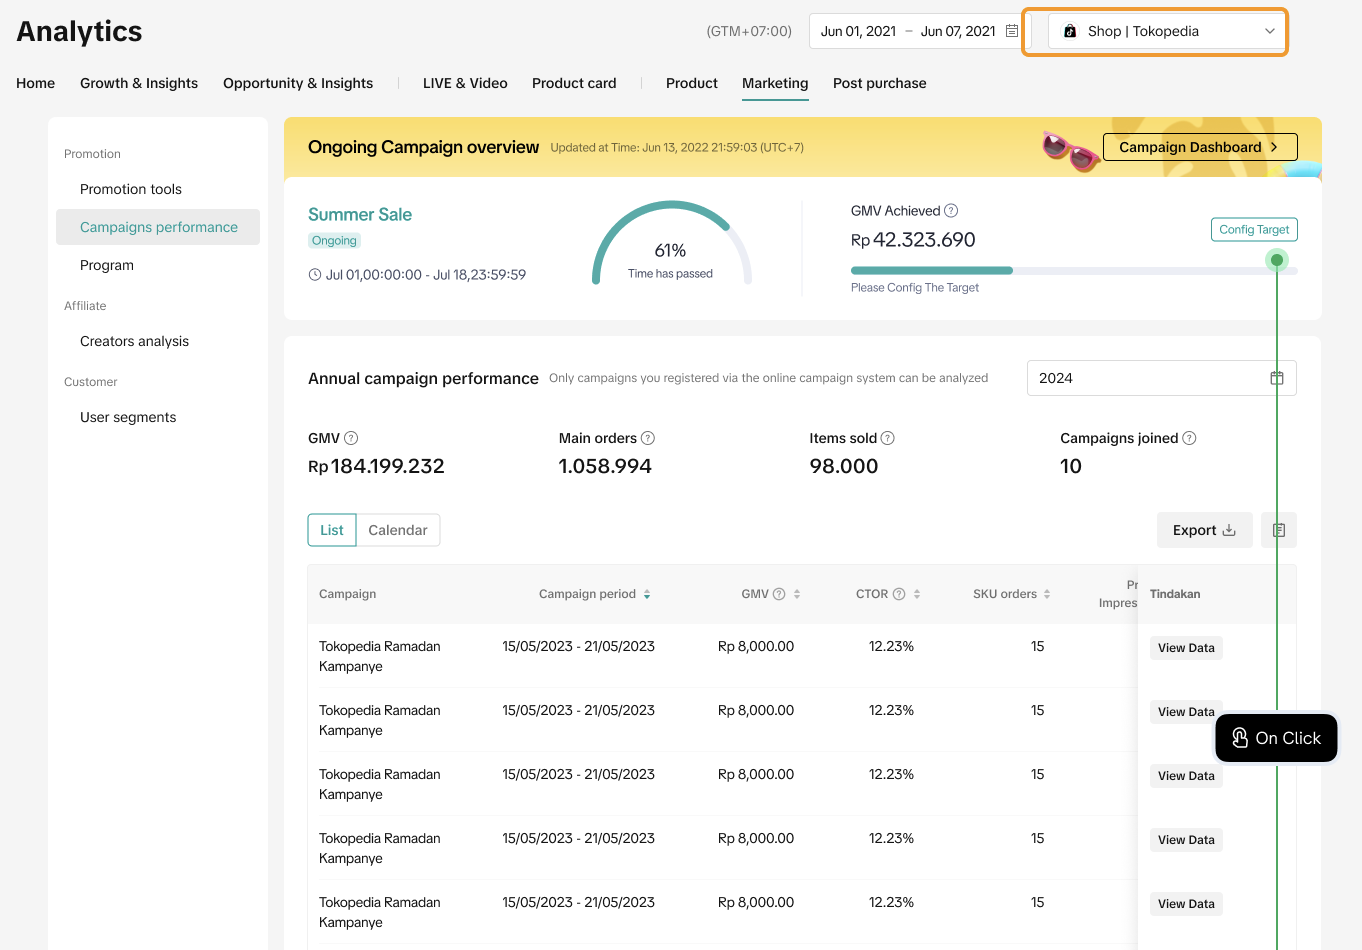Screen dimensions: 1362x950
Task: Open the Shop | Tokopedia dropdown
Action: coord(1166,31)
